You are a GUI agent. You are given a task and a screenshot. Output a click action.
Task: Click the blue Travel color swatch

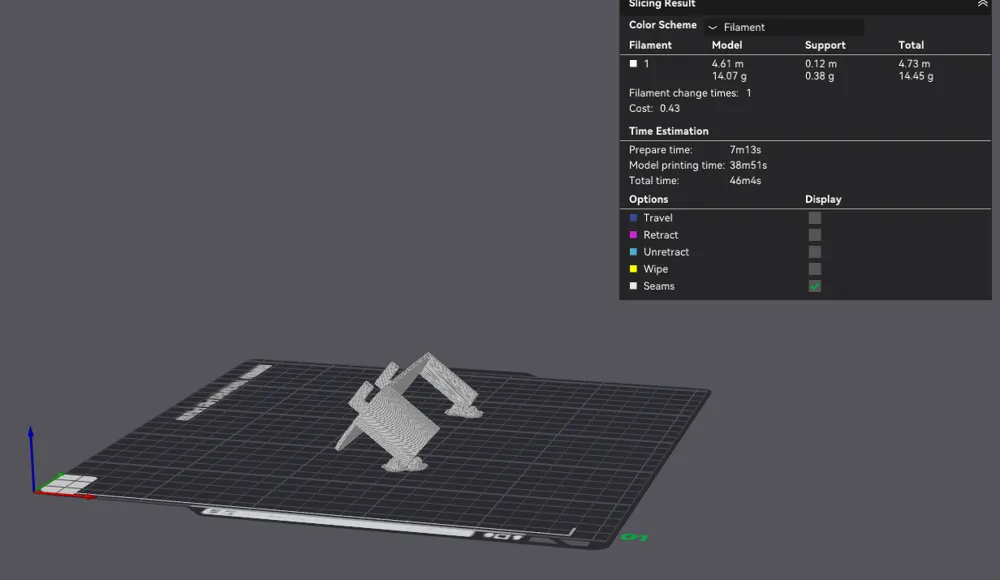633,218
